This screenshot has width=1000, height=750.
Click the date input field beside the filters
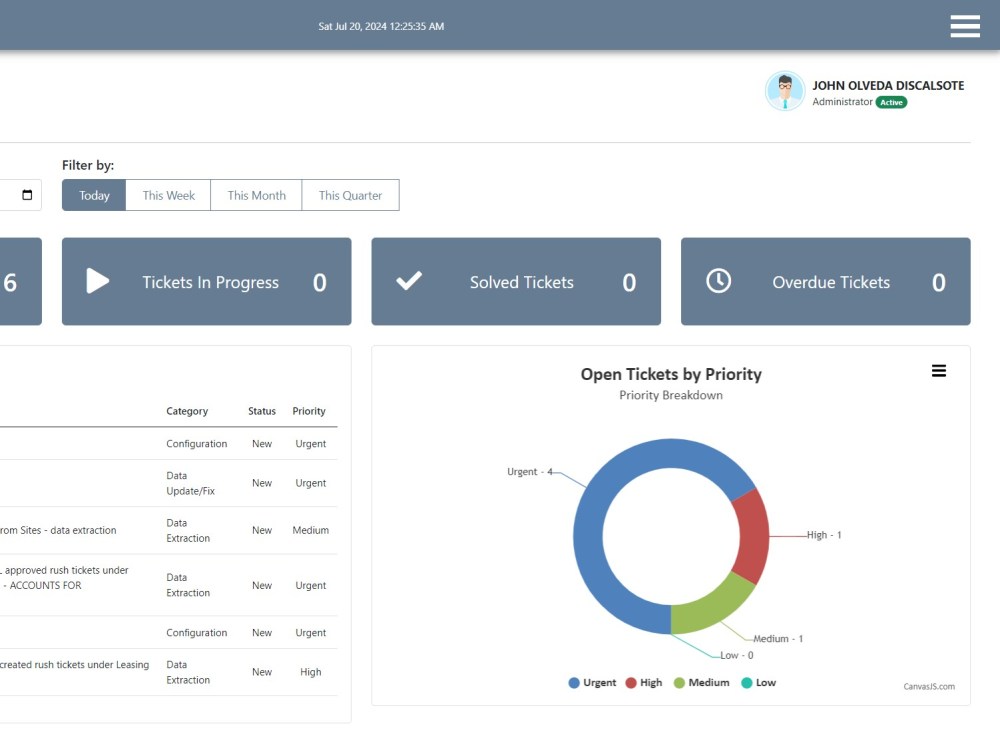(20, 195)
